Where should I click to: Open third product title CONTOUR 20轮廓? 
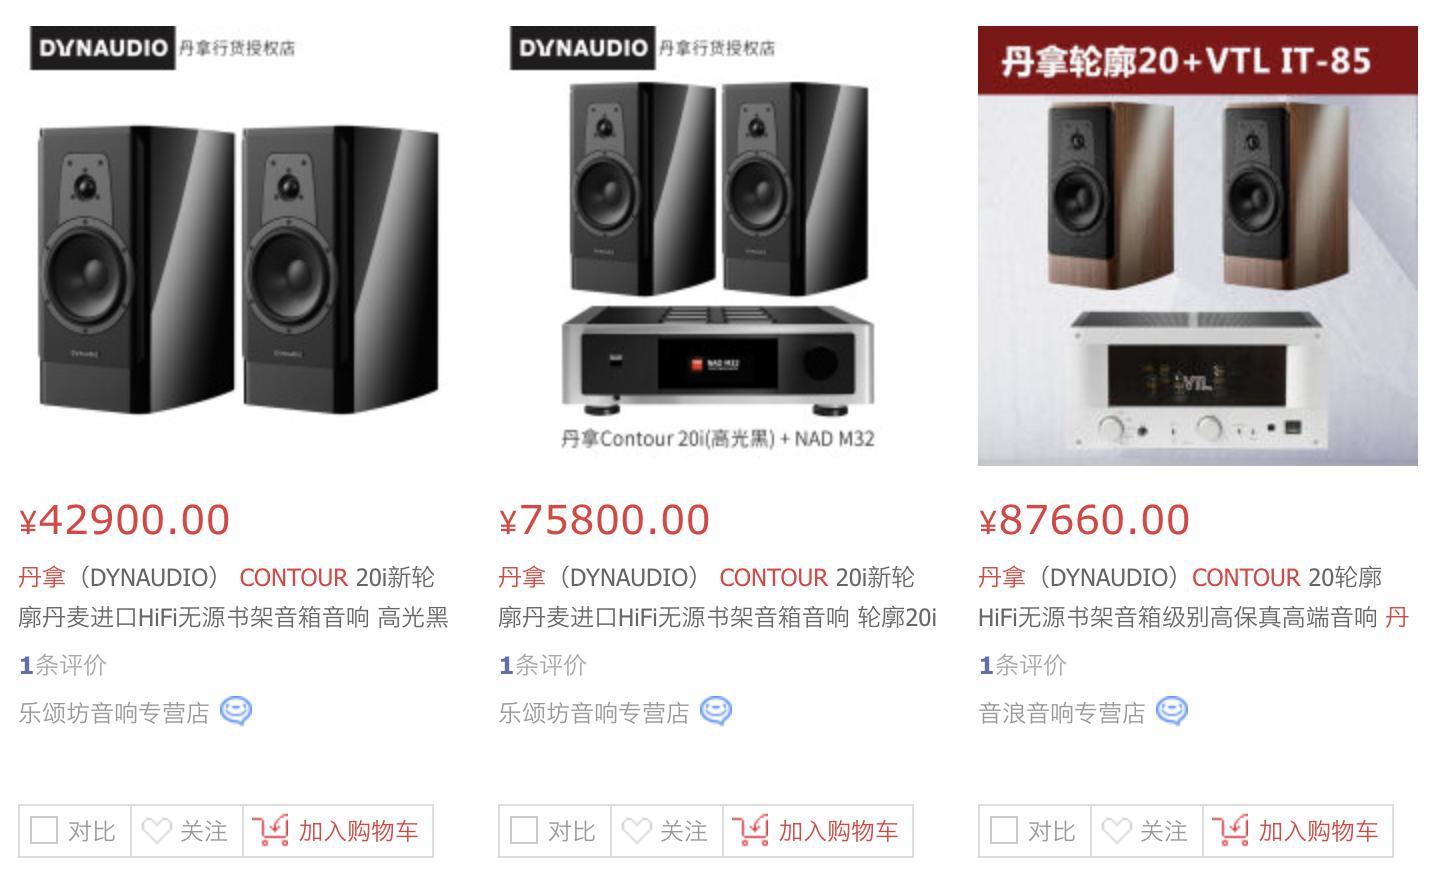tap(1193, 597)
